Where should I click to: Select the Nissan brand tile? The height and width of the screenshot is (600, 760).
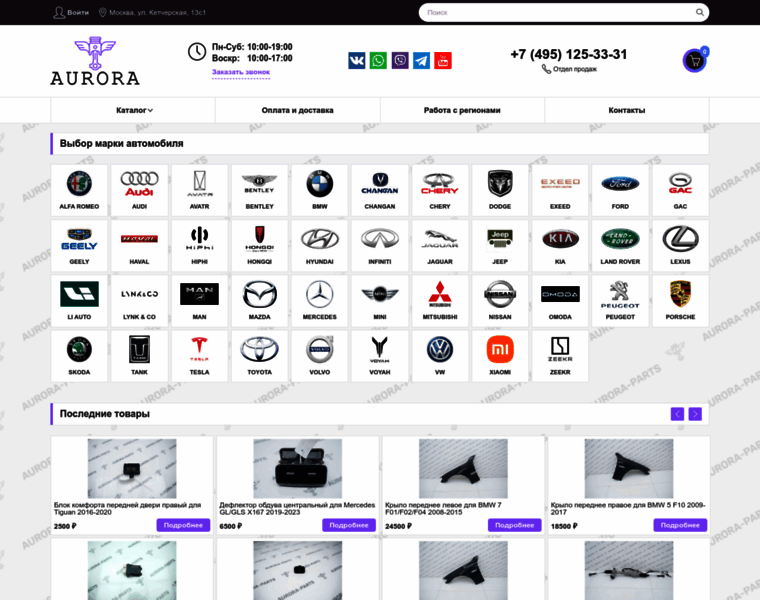500,300
